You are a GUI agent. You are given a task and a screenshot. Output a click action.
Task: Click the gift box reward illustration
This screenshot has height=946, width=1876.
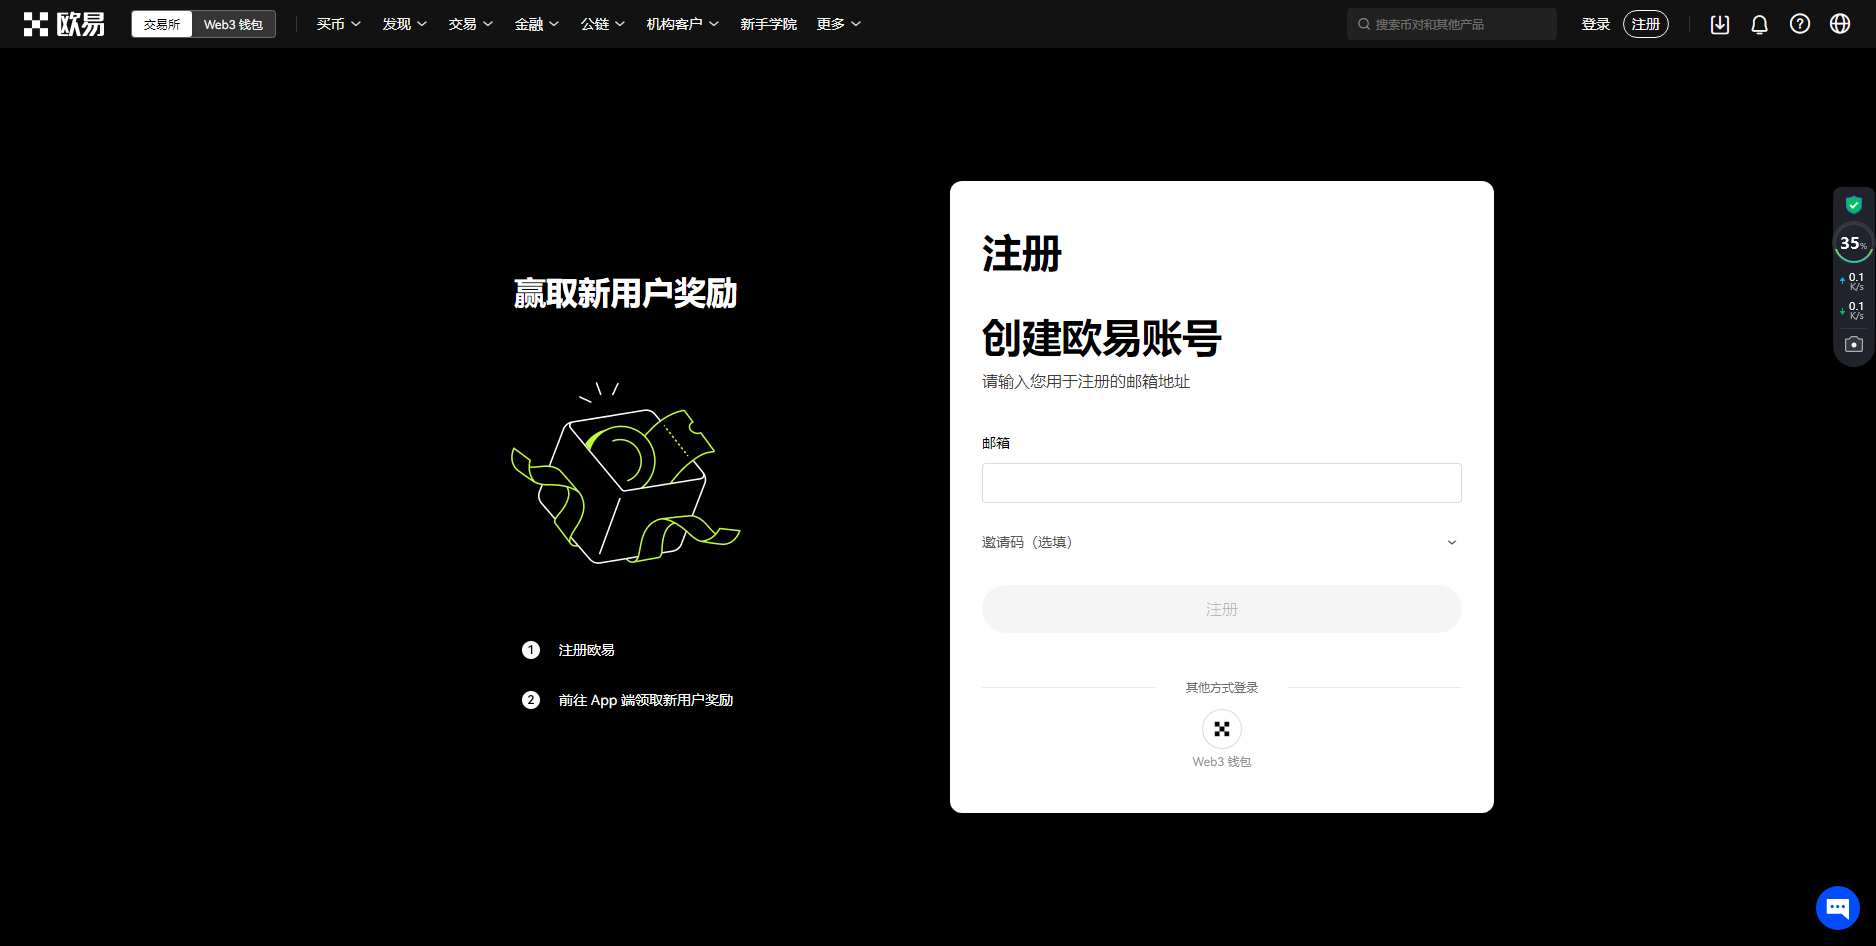tap(626, 473)
